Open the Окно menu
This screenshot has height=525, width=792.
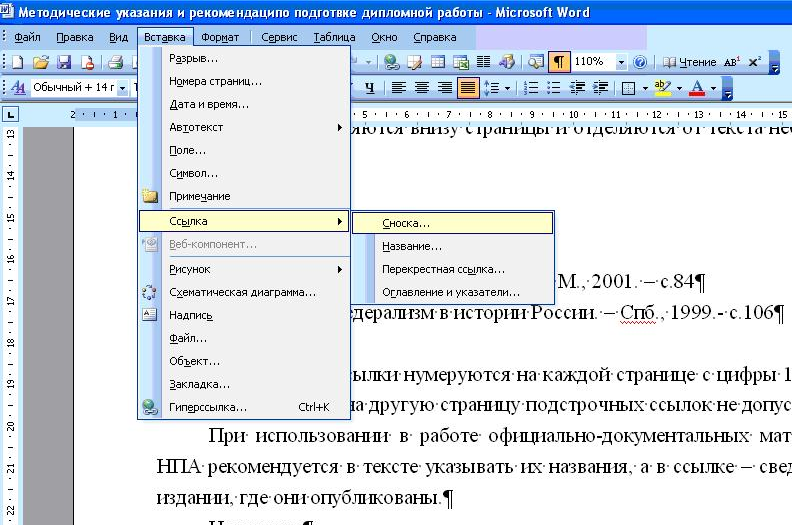tap(384, 37)
